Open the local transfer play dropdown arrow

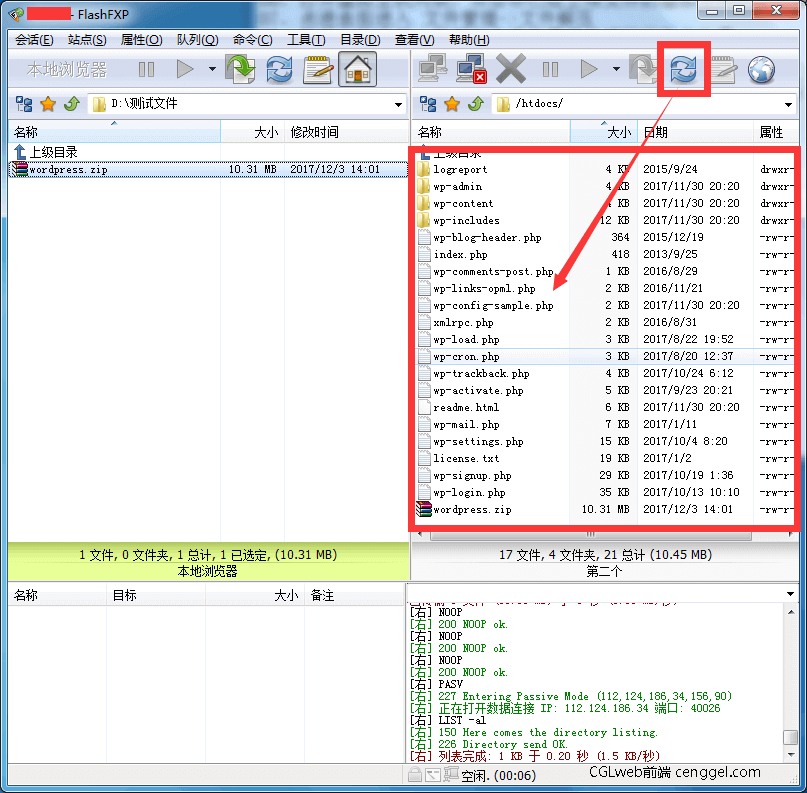[x=212, y=69]
